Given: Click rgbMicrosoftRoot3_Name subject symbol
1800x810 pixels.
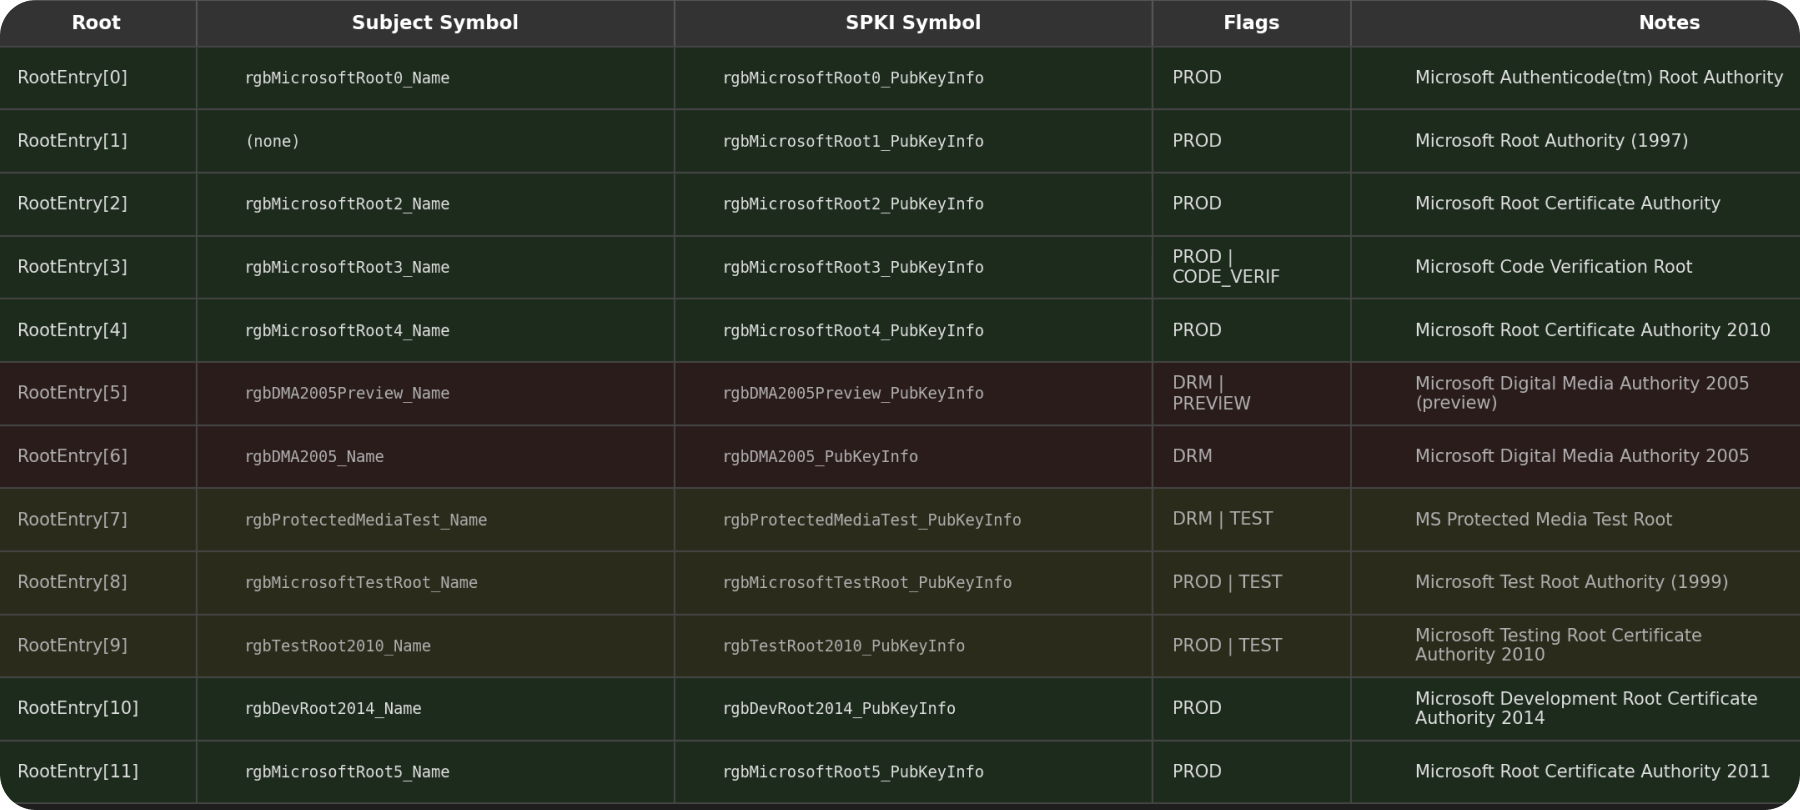Looking at the screenshot, I should [347, 267].
